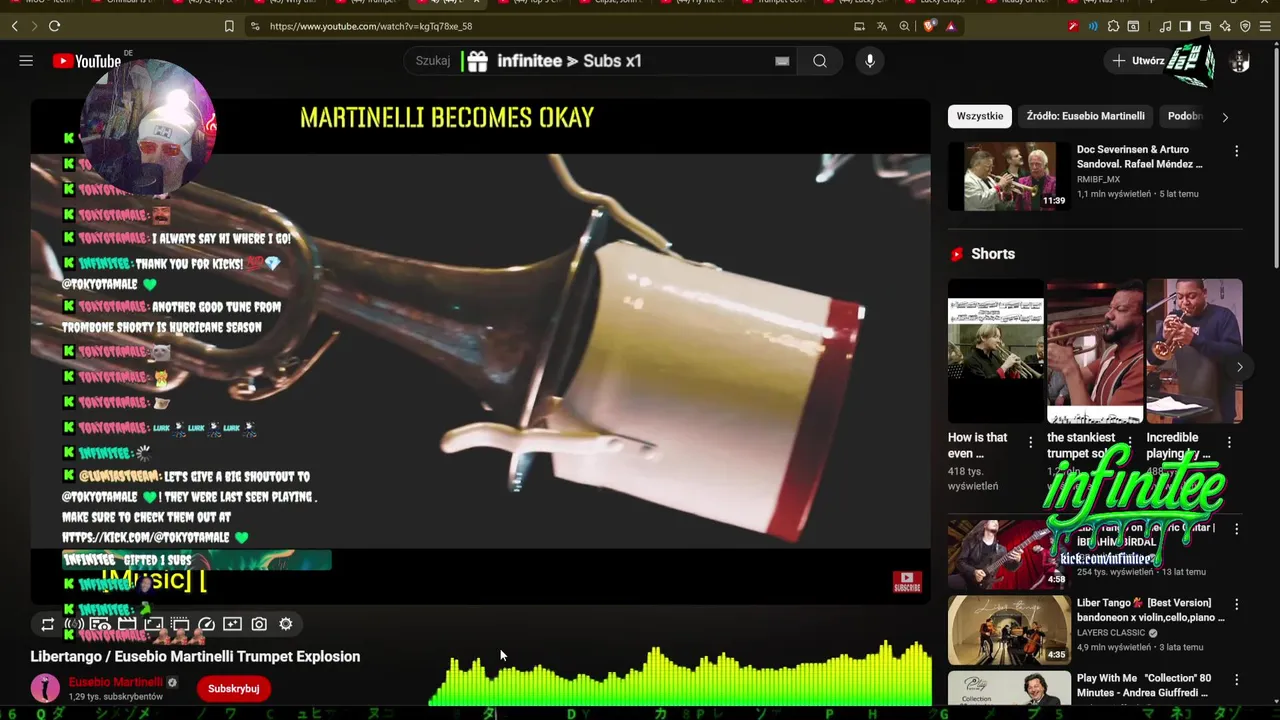Open Brave Shields lion icon
1280x720 pixels.
929,26
